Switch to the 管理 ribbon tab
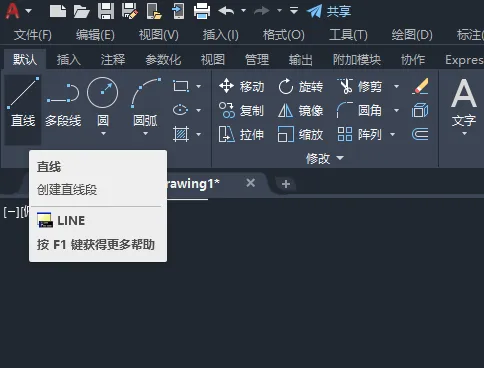Viewport: 484px width, 368px height. point(257,60)
